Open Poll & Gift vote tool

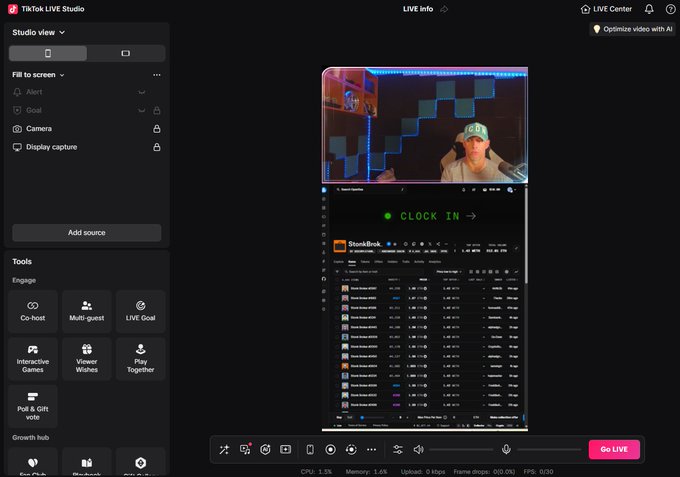tap(33, 406)
